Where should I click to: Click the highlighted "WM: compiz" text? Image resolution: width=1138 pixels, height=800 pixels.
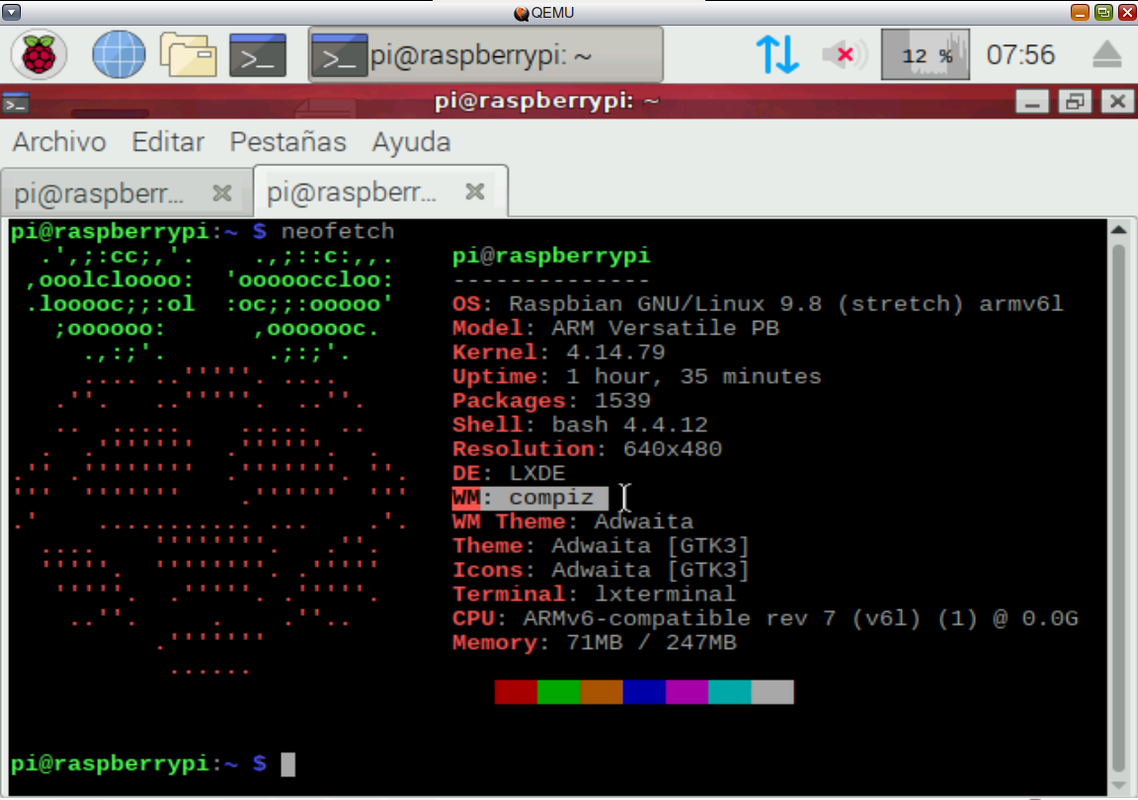point(530,498)
